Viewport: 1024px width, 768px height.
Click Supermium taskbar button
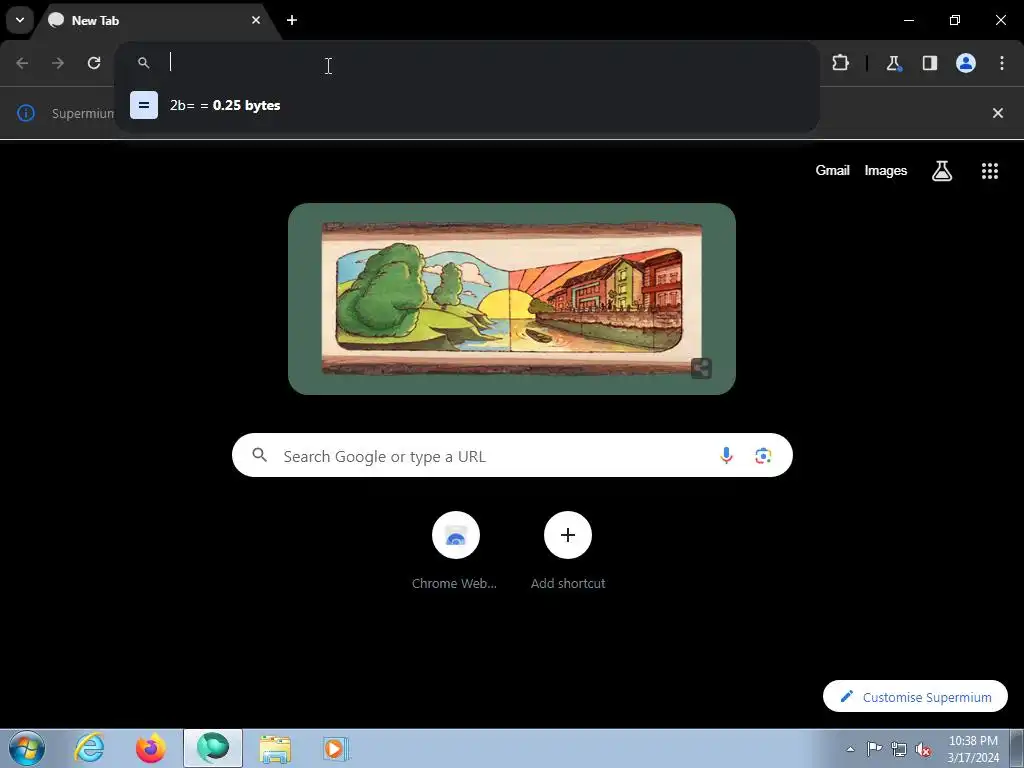pos(213,748)
